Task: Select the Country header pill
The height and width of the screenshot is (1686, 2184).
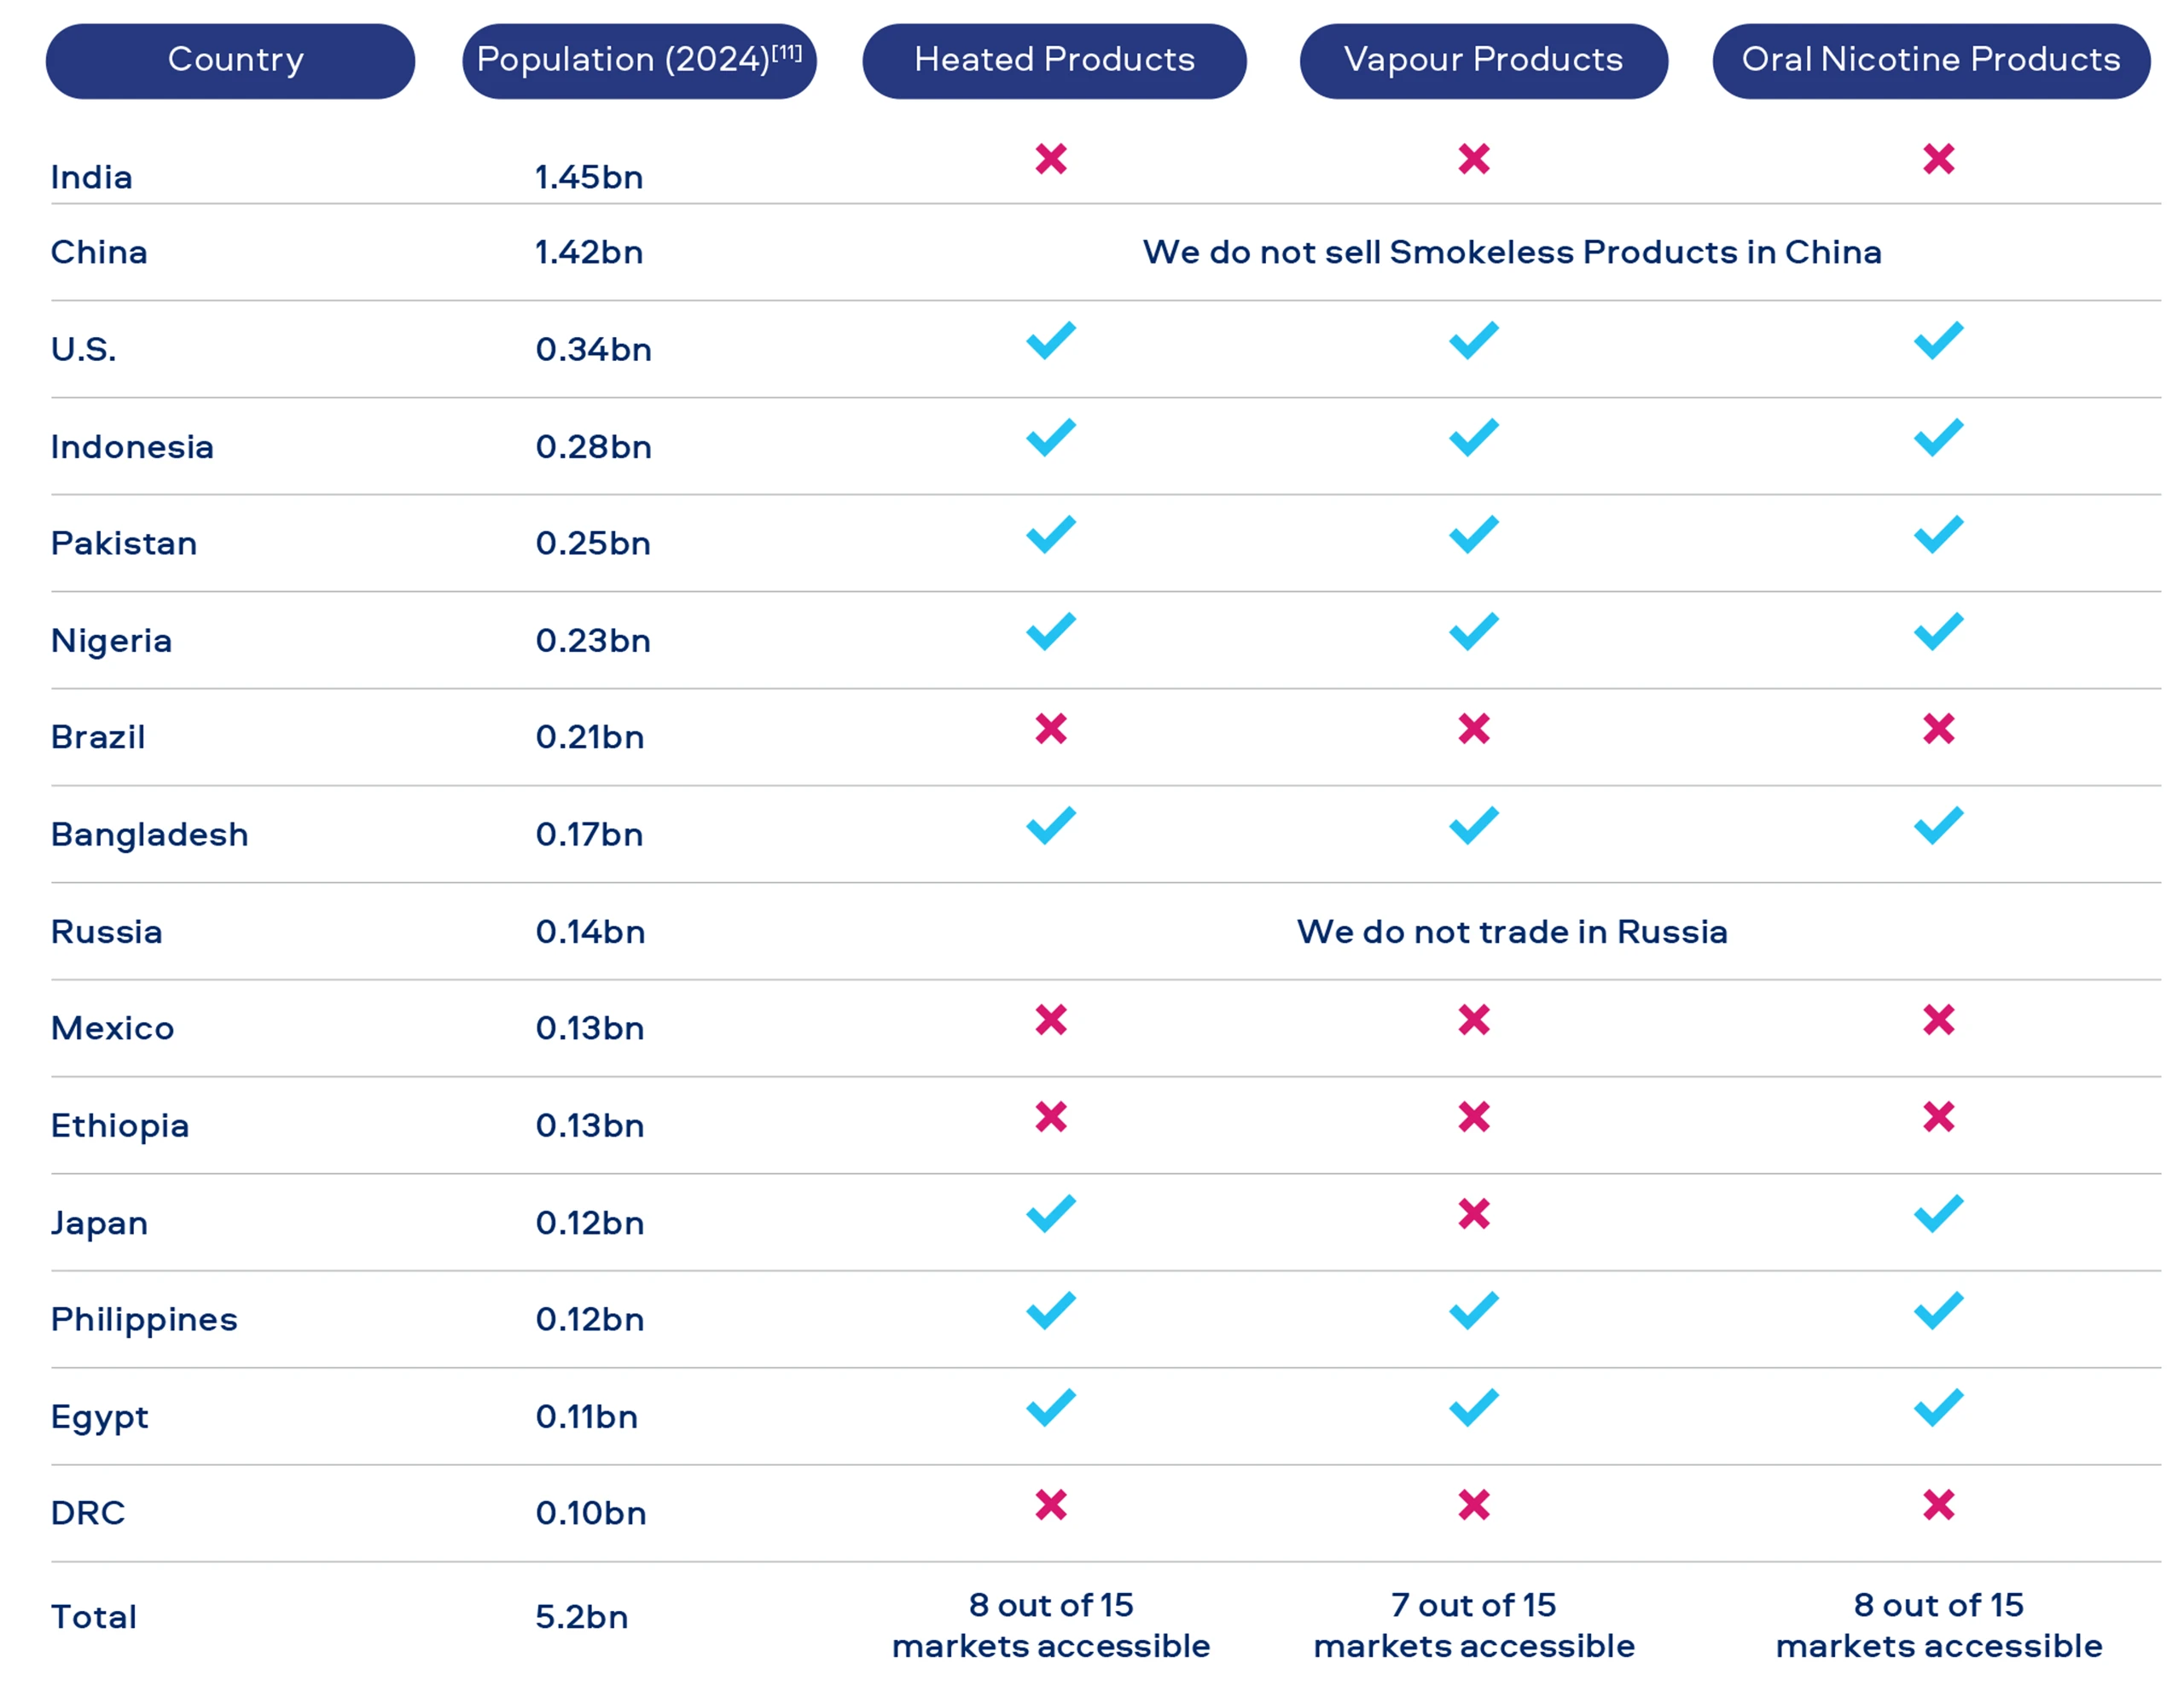Action: coord(230,61)
